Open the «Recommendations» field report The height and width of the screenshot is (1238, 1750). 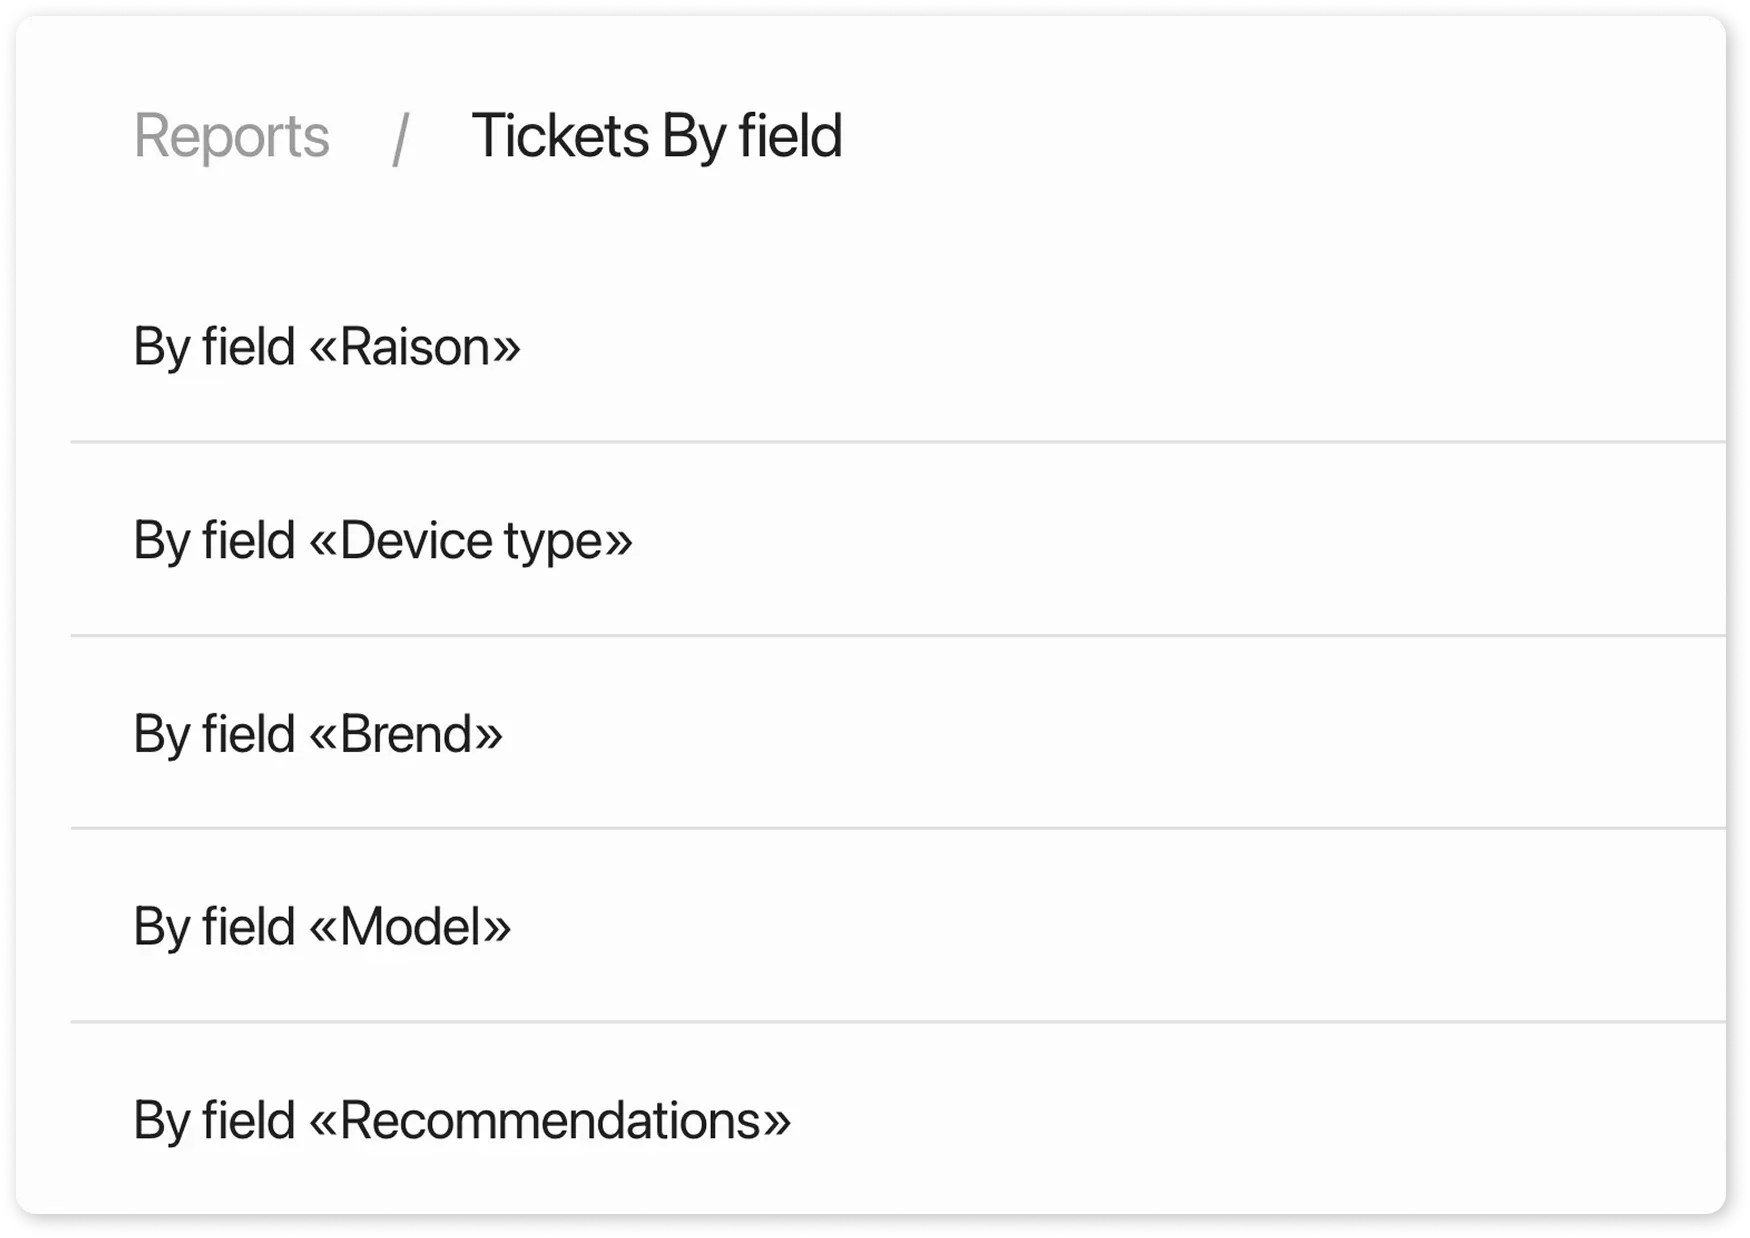tap(460, 1118)
